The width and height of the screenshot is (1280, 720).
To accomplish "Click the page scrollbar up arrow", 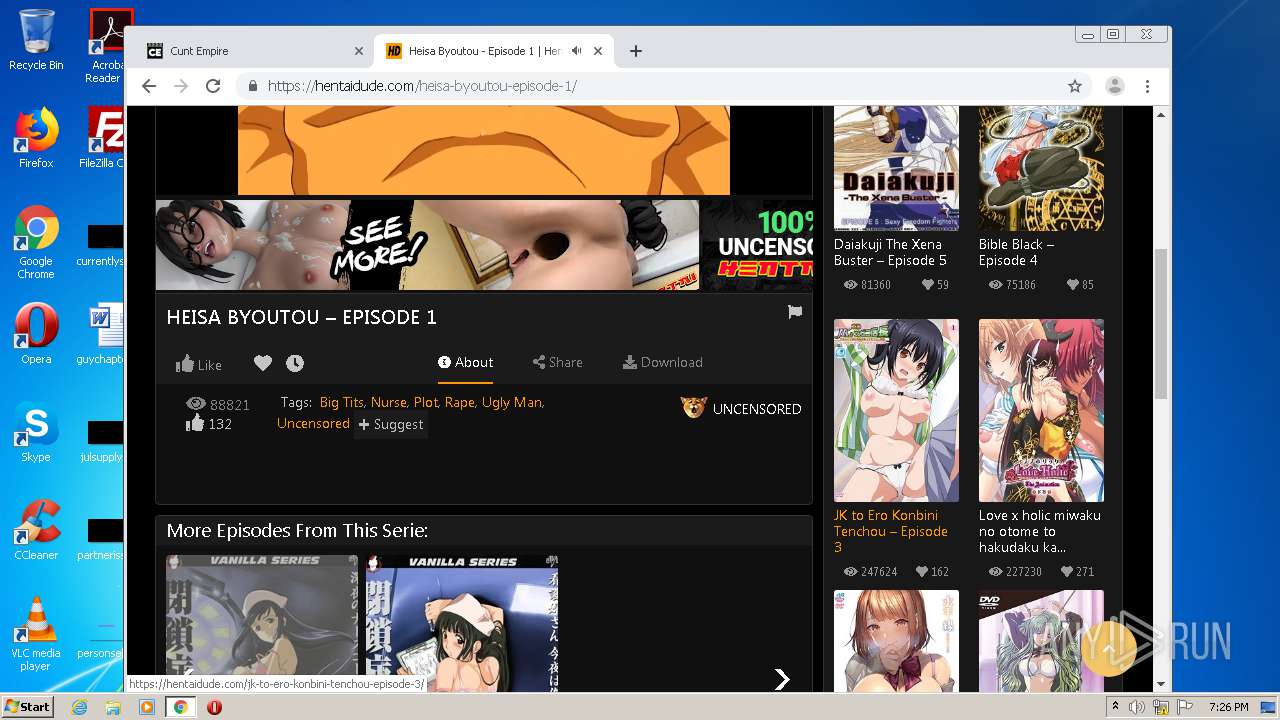I will (1161, 115).
